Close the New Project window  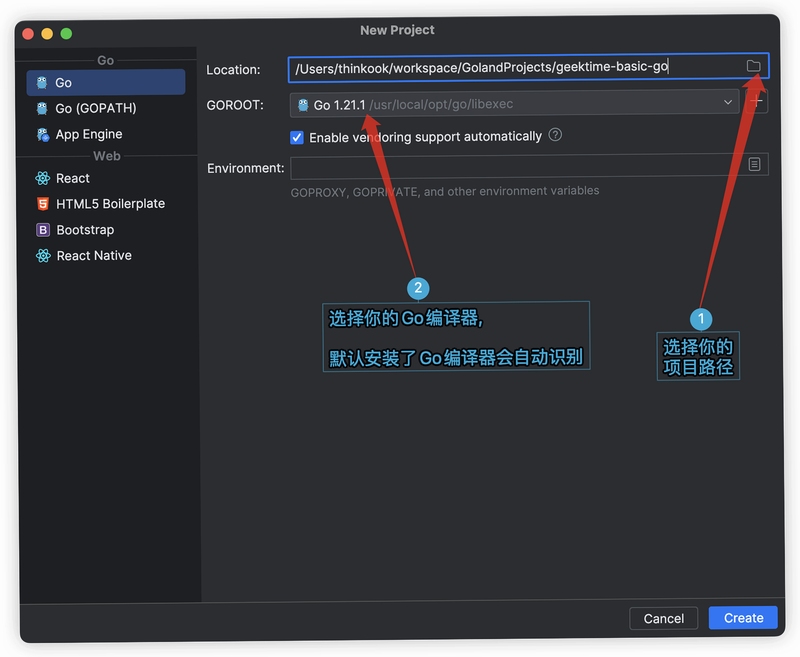(x=28, y=34)
